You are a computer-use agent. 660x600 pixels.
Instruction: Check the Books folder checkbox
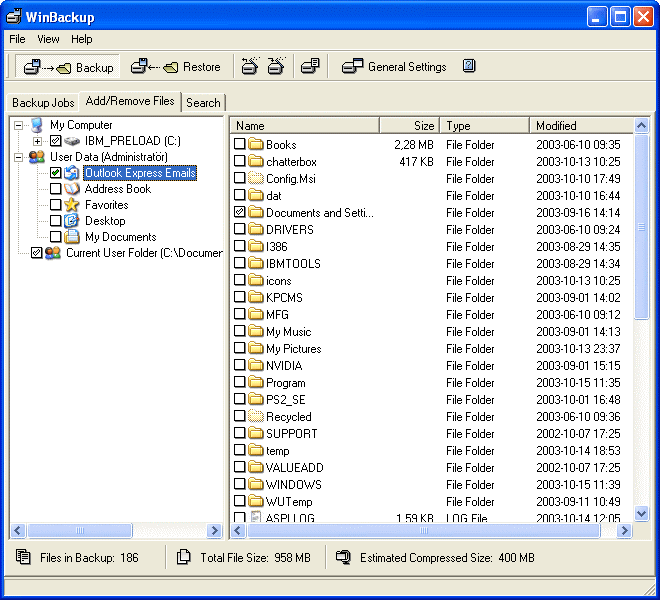pos(240,144)
